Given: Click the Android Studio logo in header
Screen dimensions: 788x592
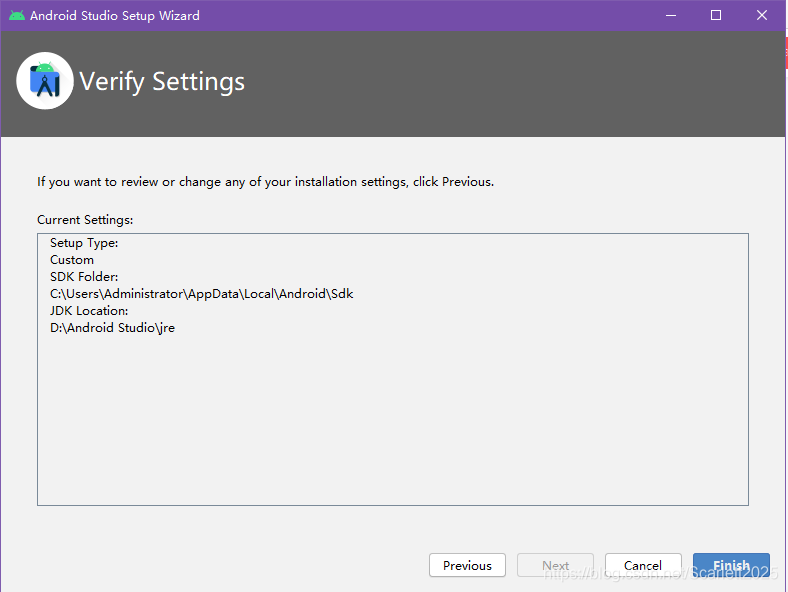Looking at the screenshot, I should coord(45,81).
